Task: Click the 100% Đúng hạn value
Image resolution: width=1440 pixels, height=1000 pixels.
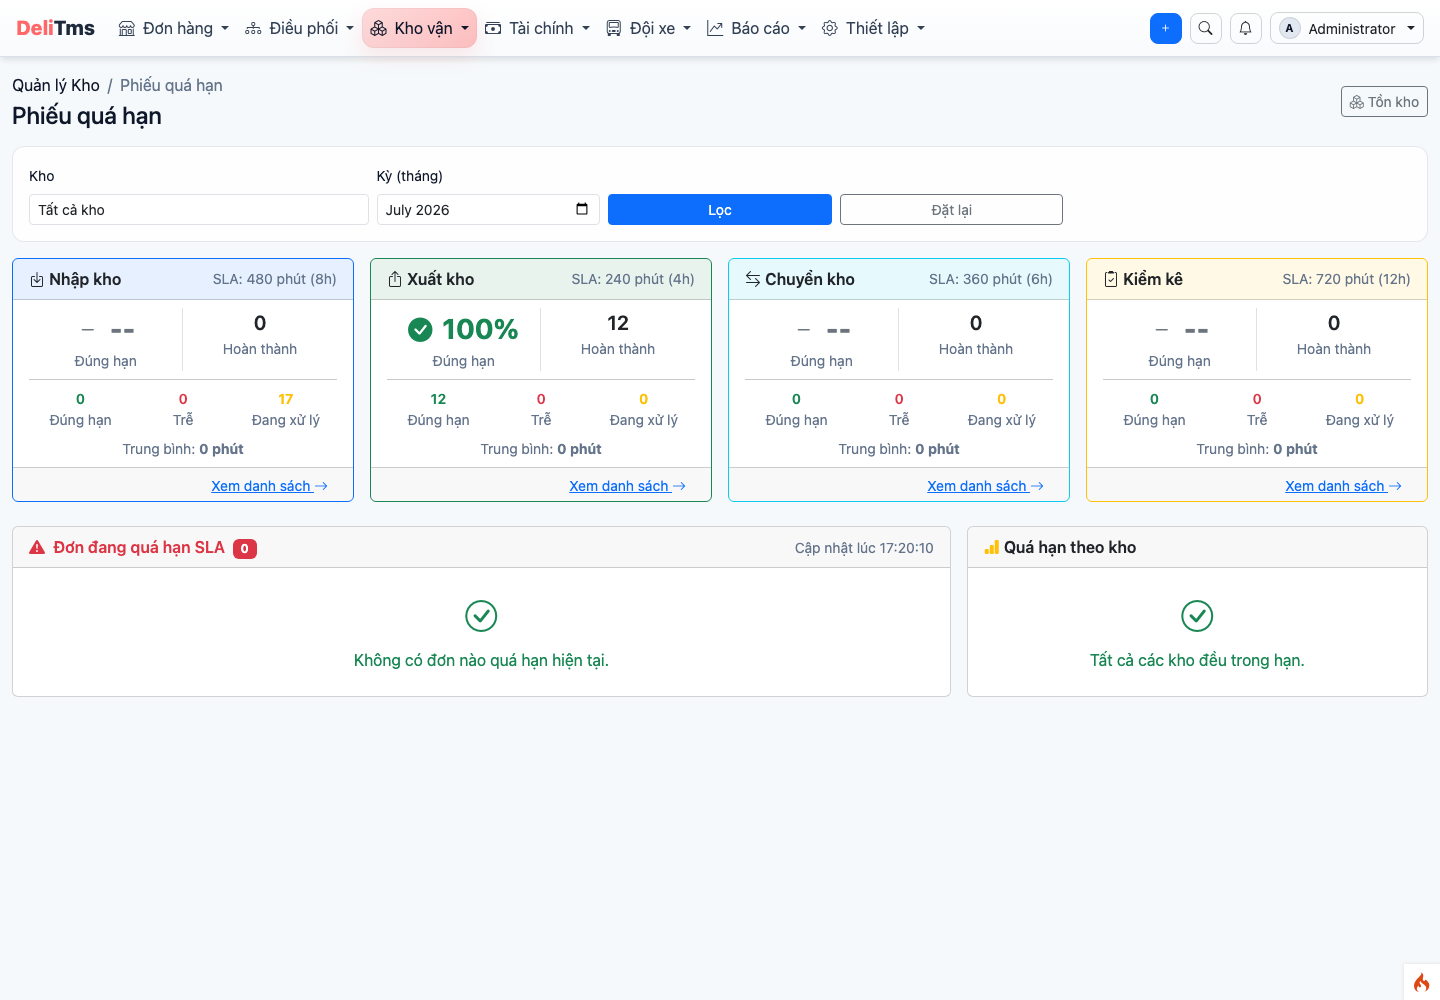Action: pos(480,329)
